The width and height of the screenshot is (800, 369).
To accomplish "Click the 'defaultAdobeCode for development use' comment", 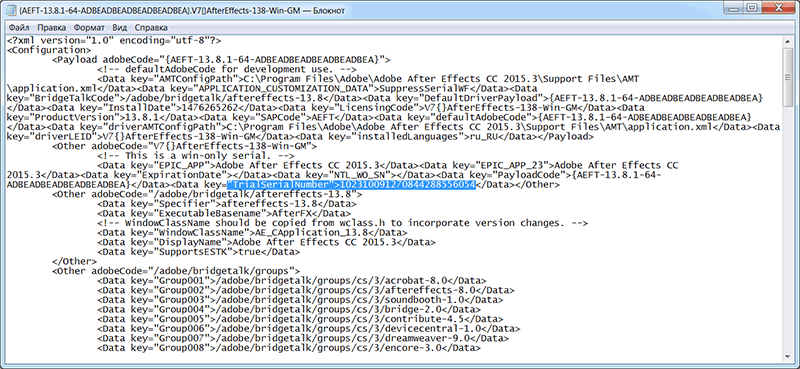I will tap(227, 69).
